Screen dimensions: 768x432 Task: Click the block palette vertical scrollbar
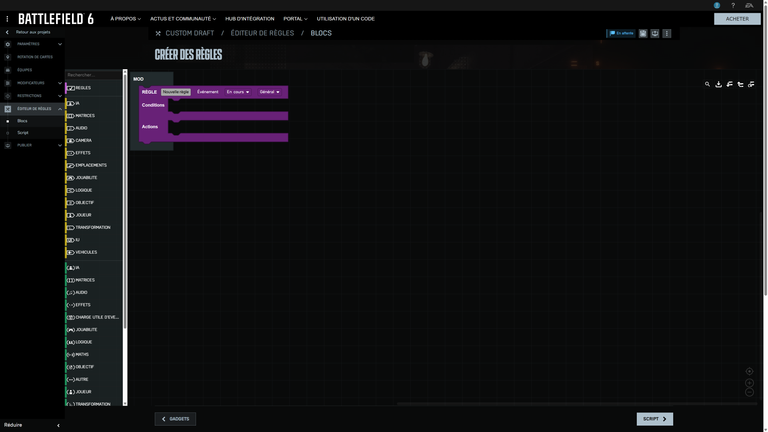125,200
